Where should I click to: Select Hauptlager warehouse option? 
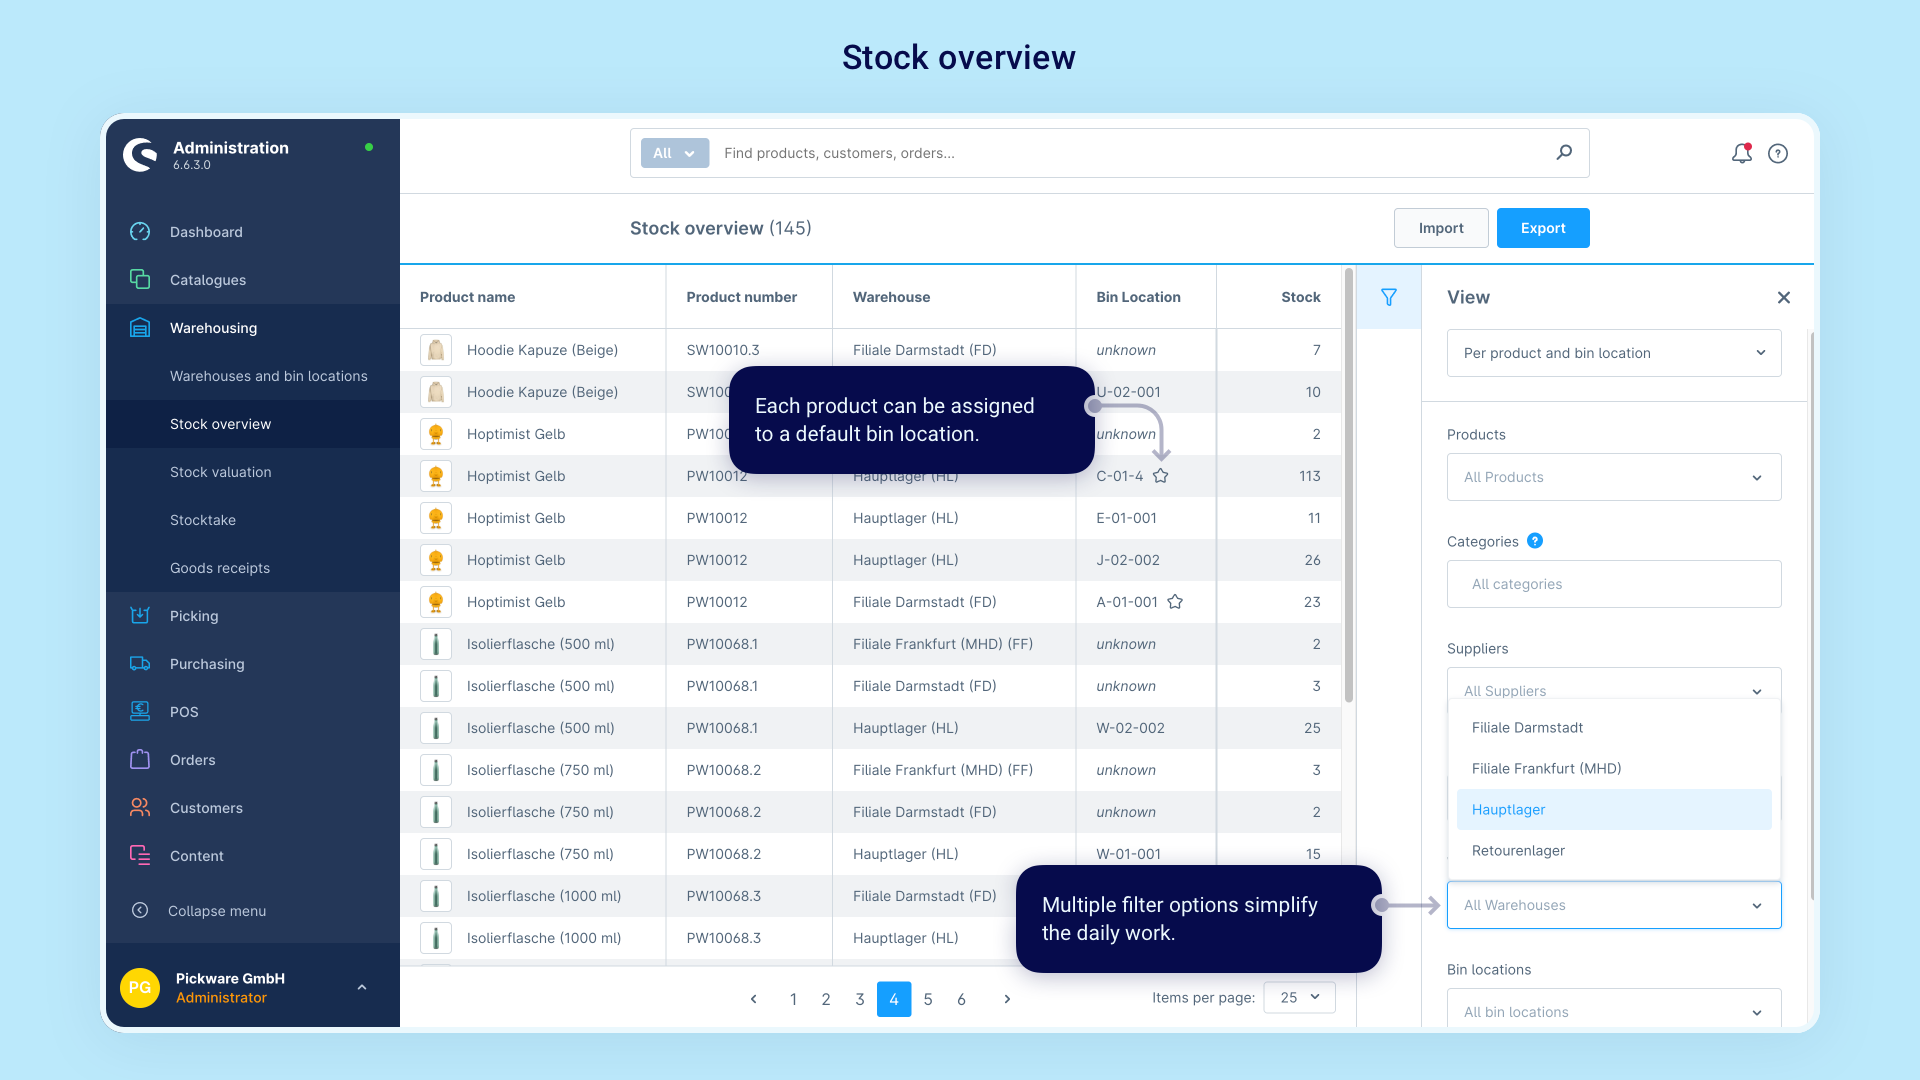(x=1614, y=810)
